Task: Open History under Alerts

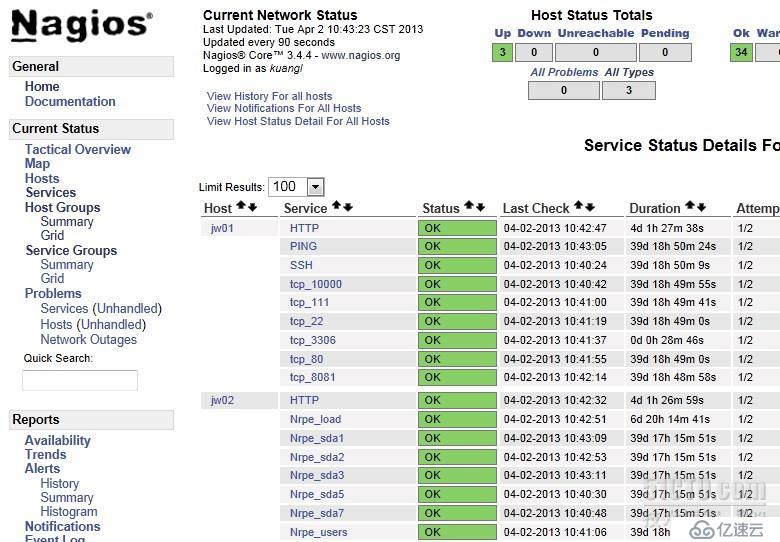Action: click(60, 483)
